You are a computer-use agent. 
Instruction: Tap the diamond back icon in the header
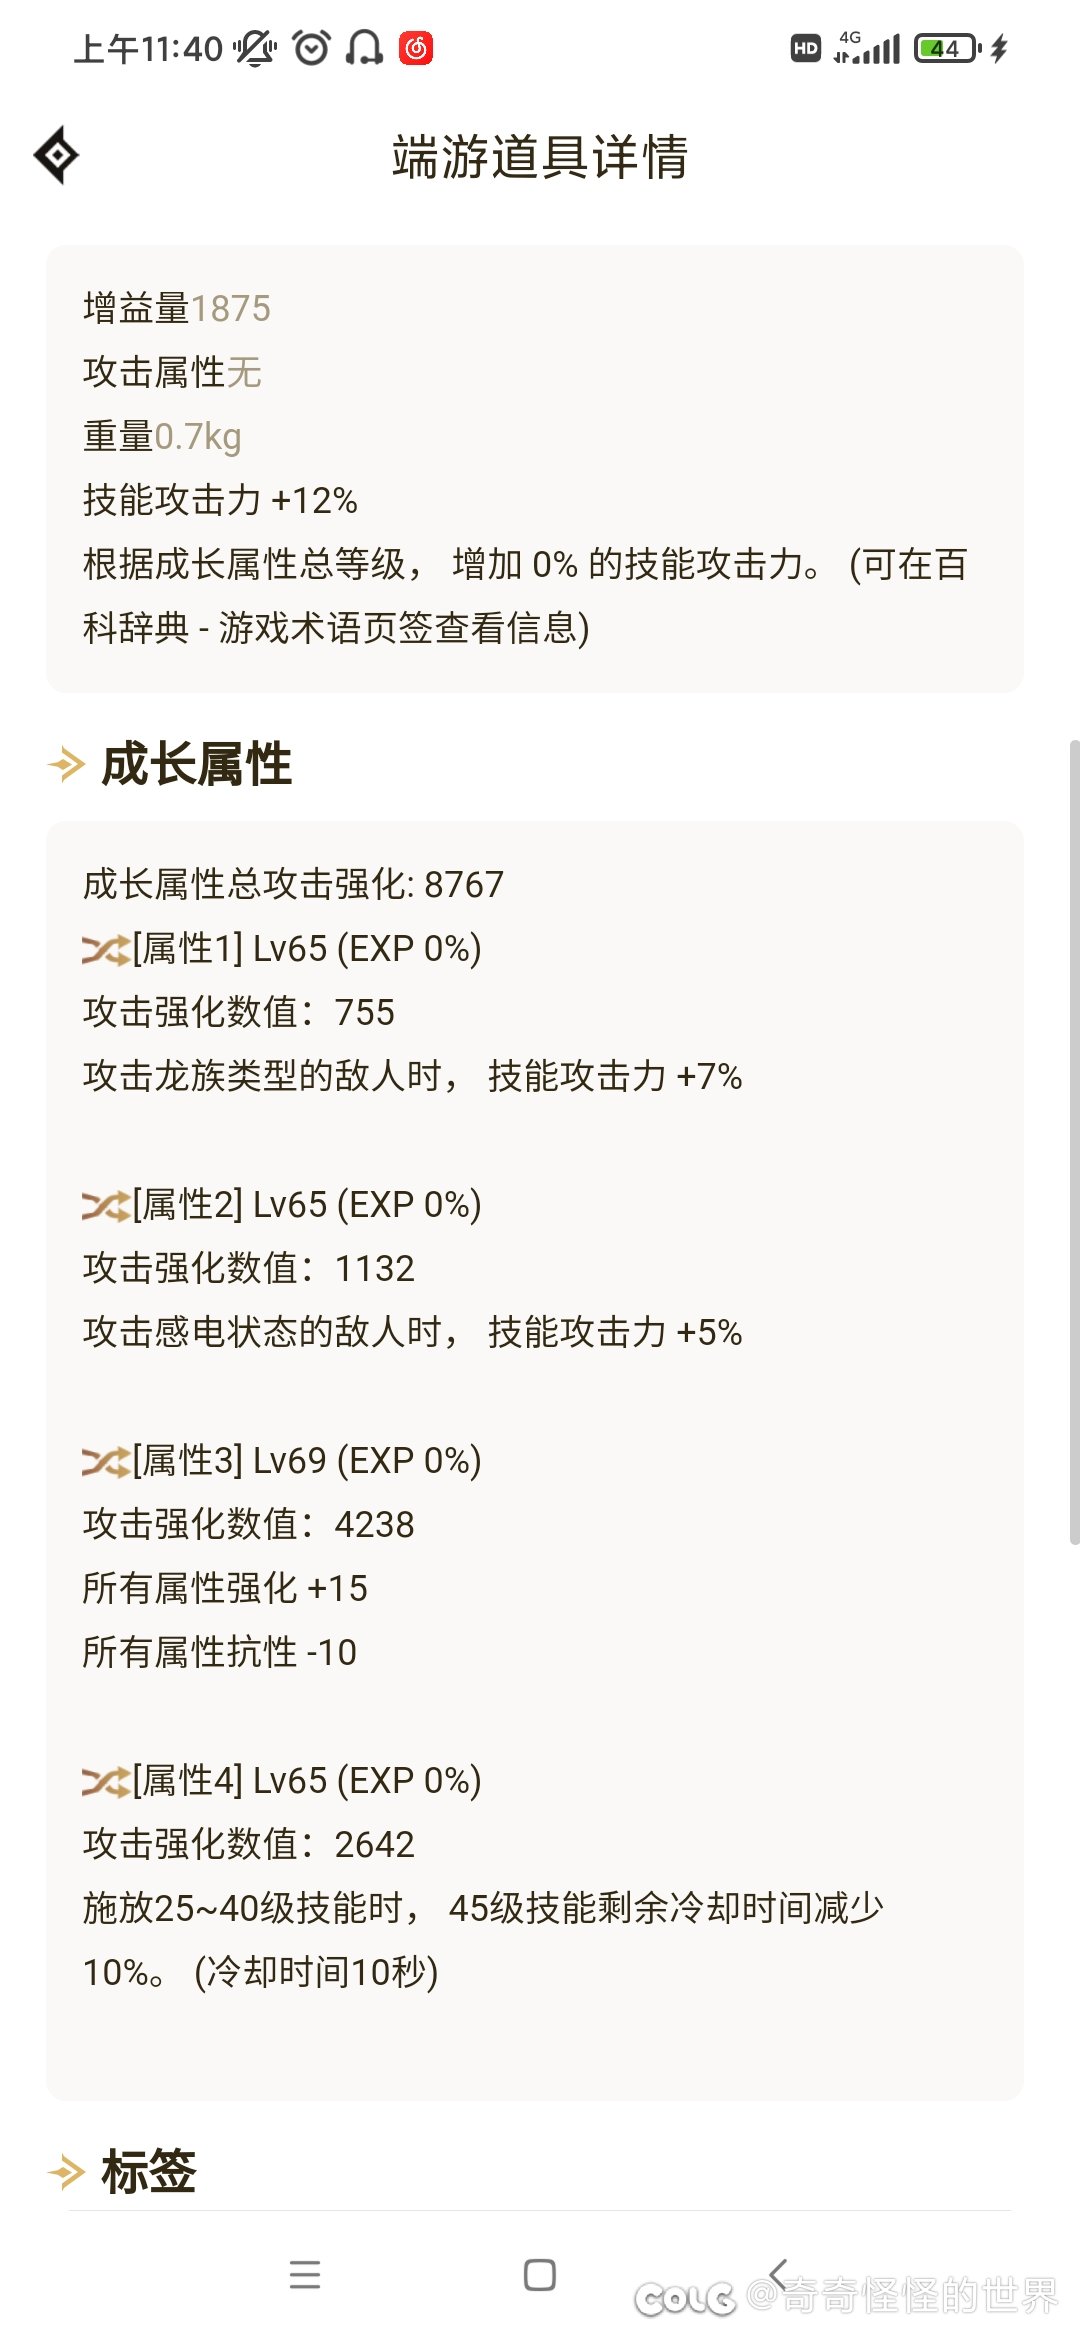[x=56, y=155]
